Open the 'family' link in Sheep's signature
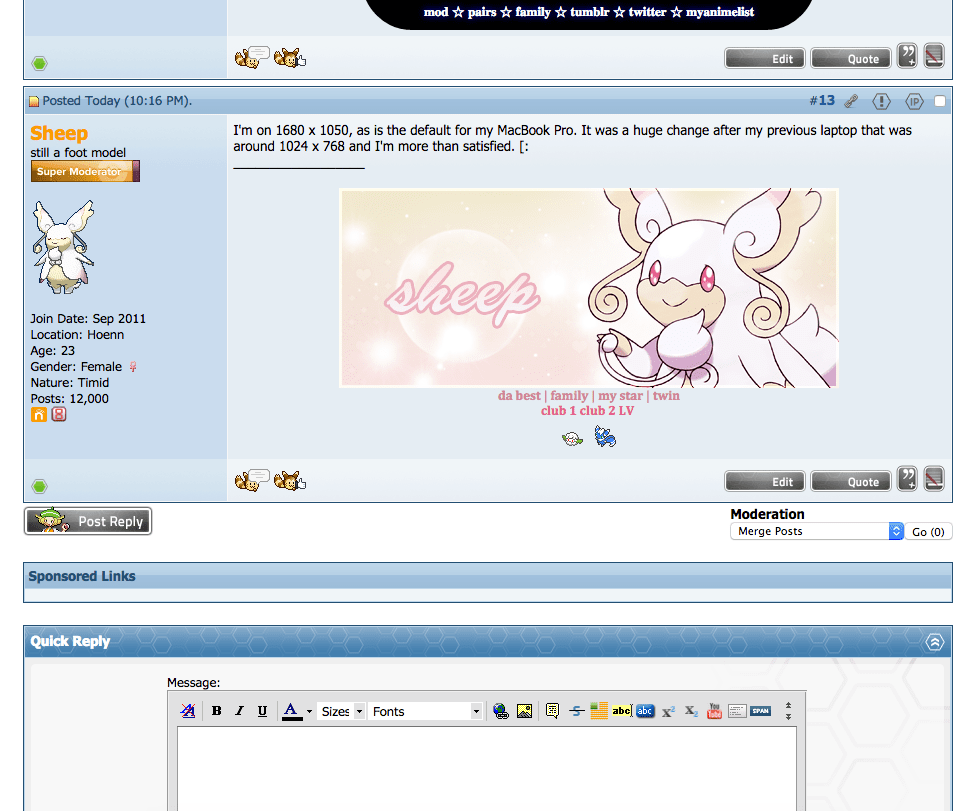 tap(569, 396)
